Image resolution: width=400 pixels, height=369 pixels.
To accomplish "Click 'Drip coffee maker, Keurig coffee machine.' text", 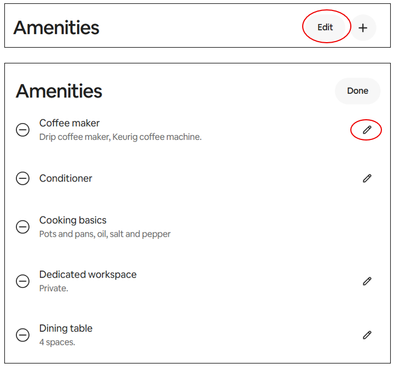I will pos(120,137).
